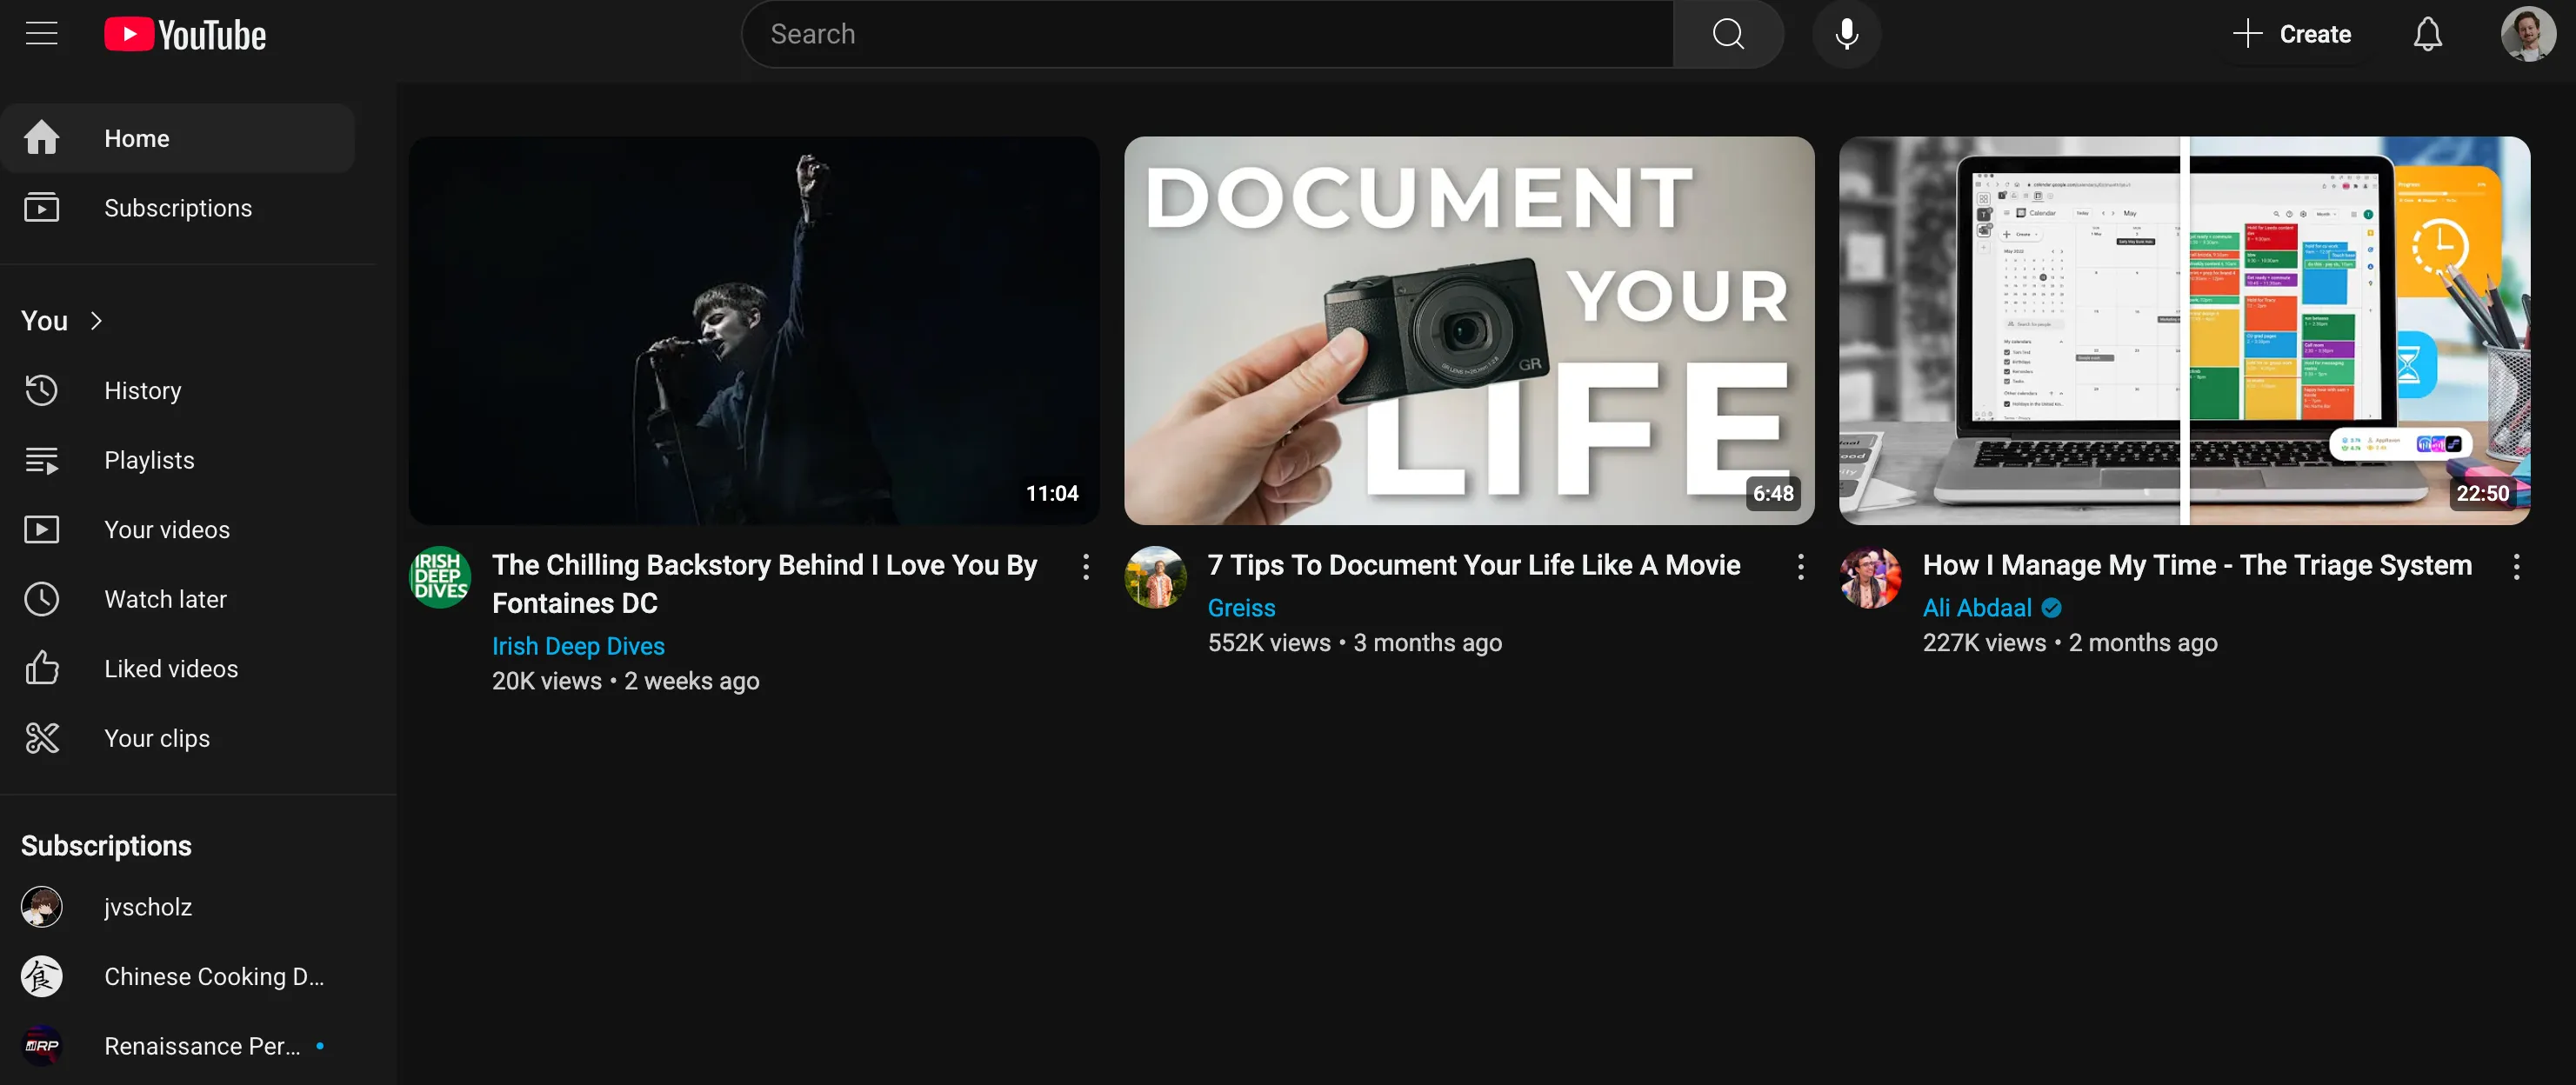
Task: Open your watch History
Action: [x=142, y=390]
